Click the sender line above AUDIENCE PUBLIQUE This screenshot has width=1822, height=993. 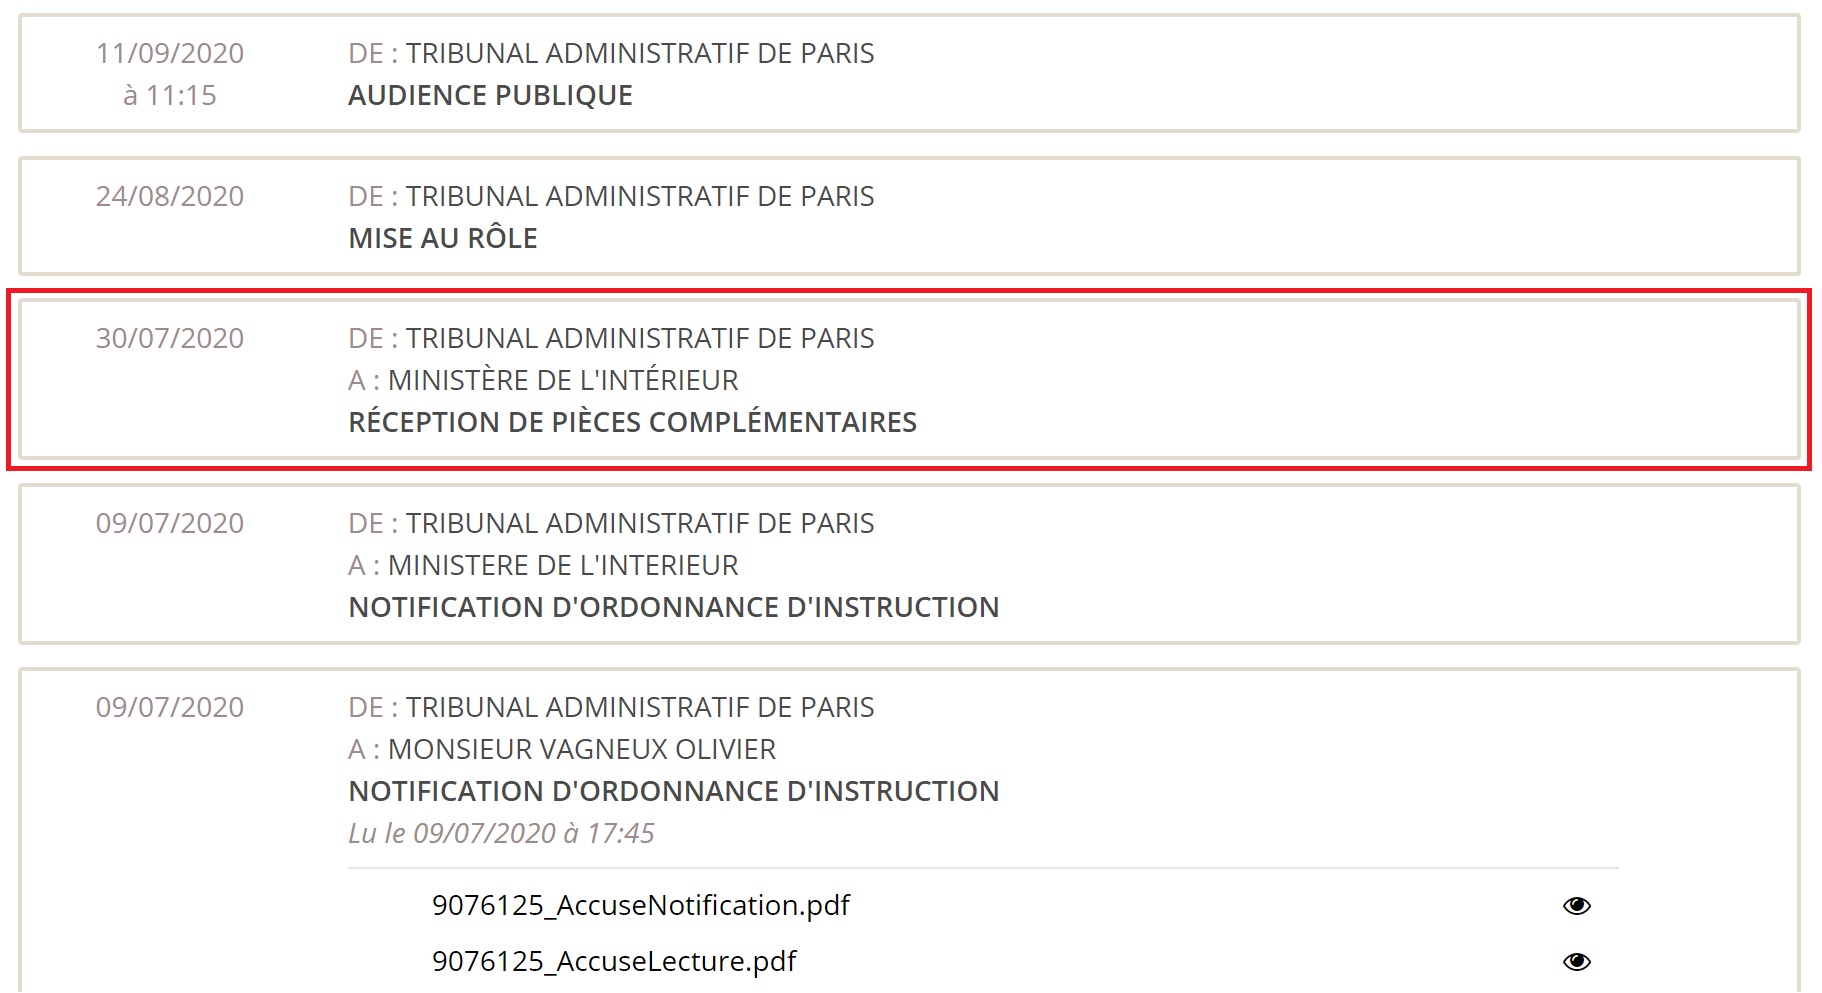[x=611, y=54]
